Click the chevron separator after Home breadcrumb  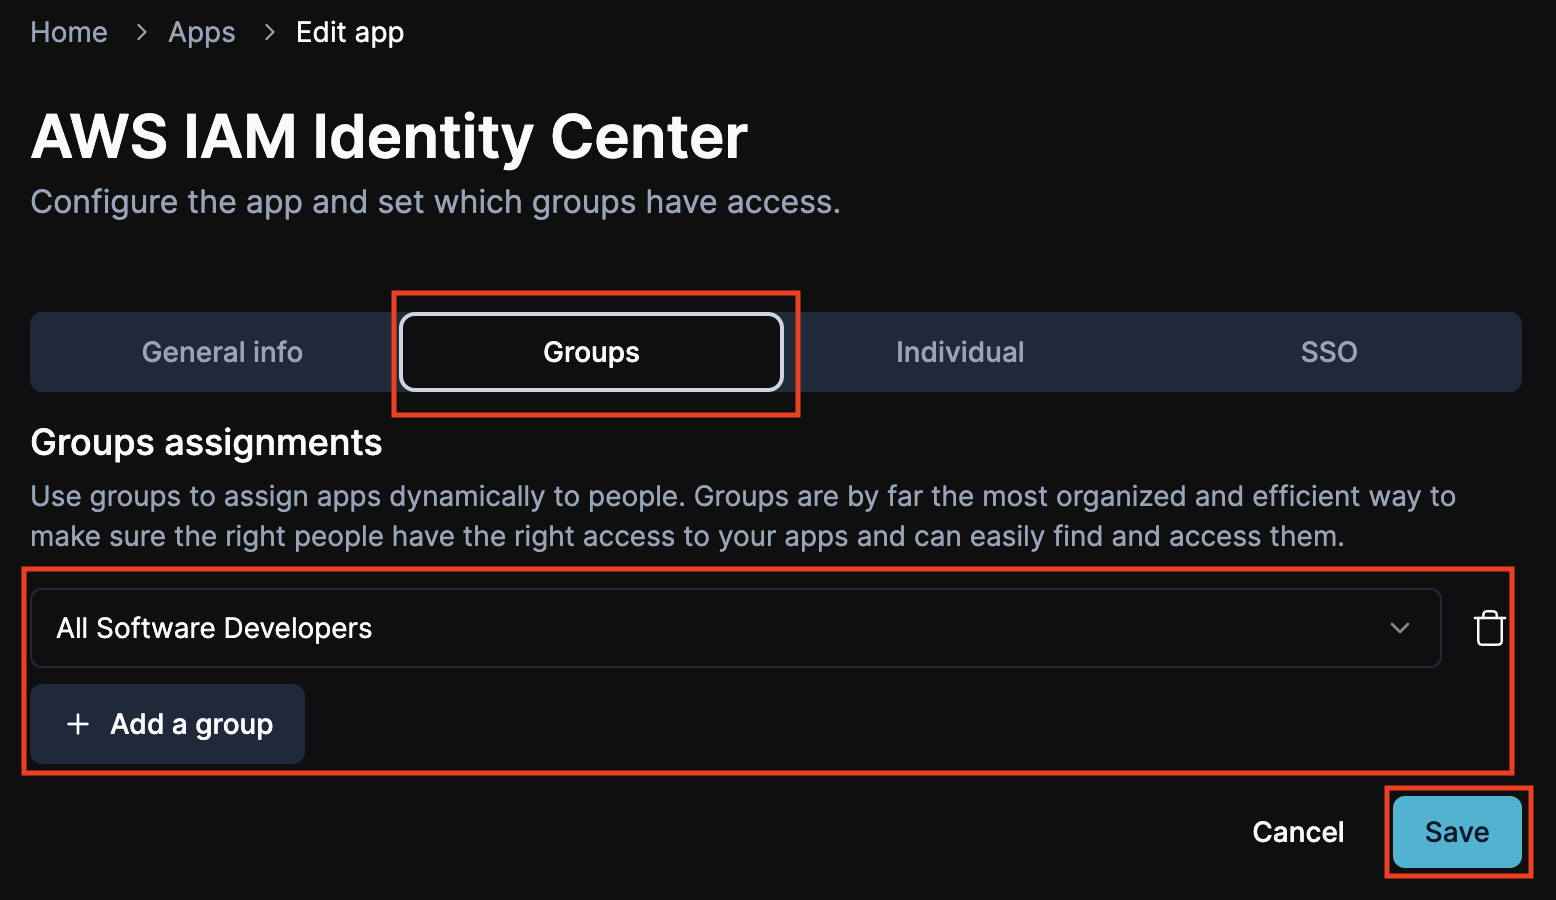pos(140,32)
